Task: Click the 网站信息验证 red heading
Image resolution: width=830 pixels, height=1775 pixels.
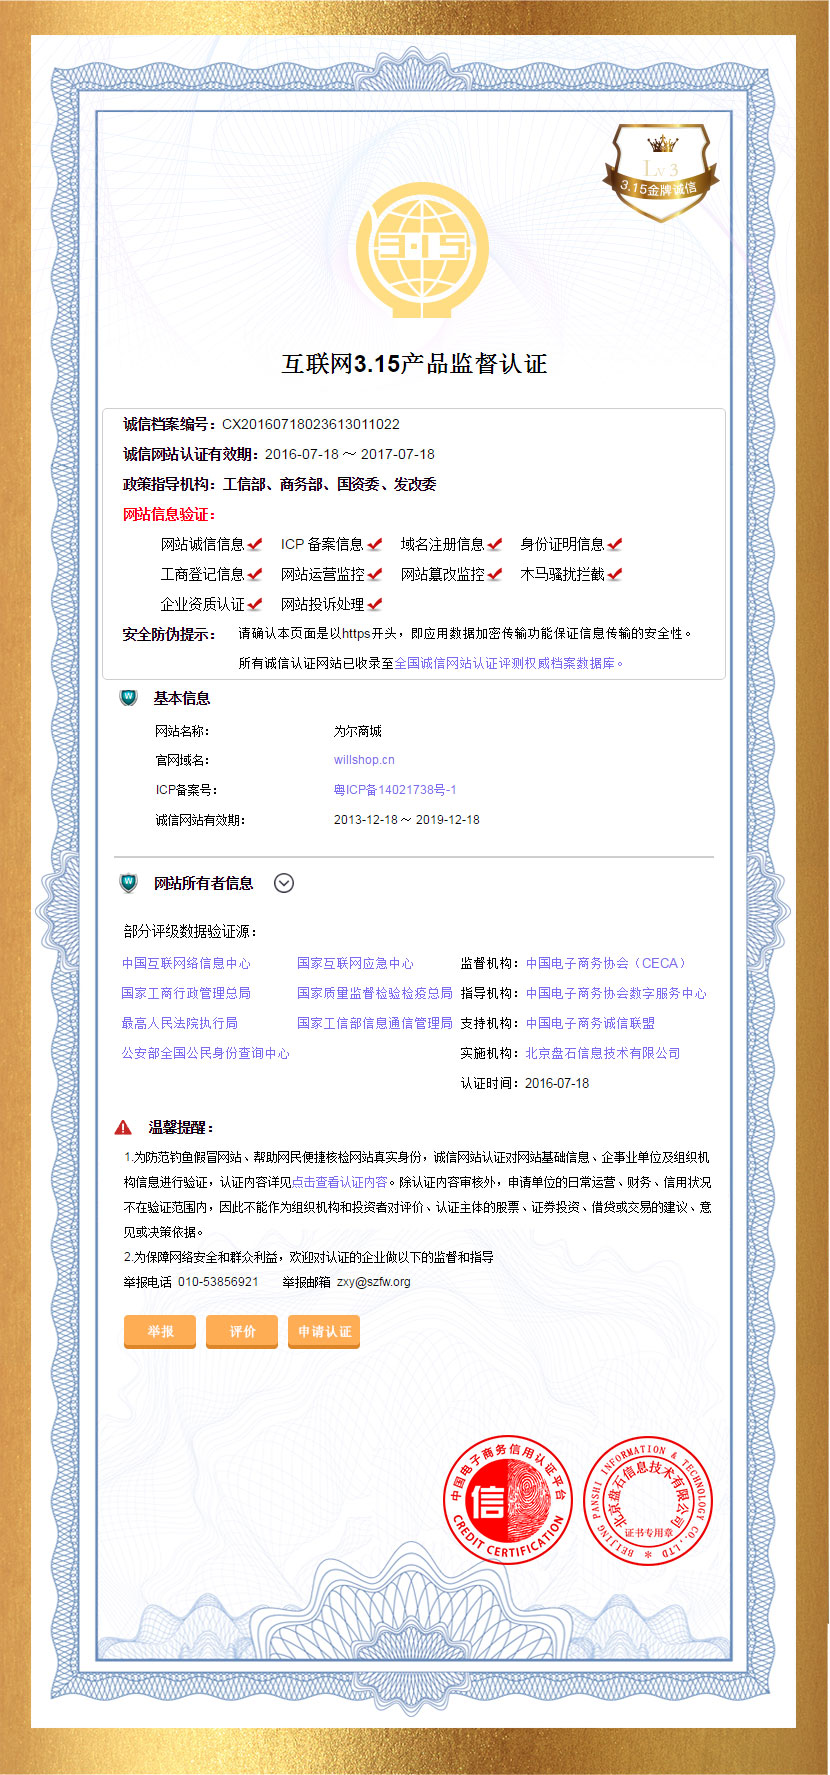Action: coord(169,514)
